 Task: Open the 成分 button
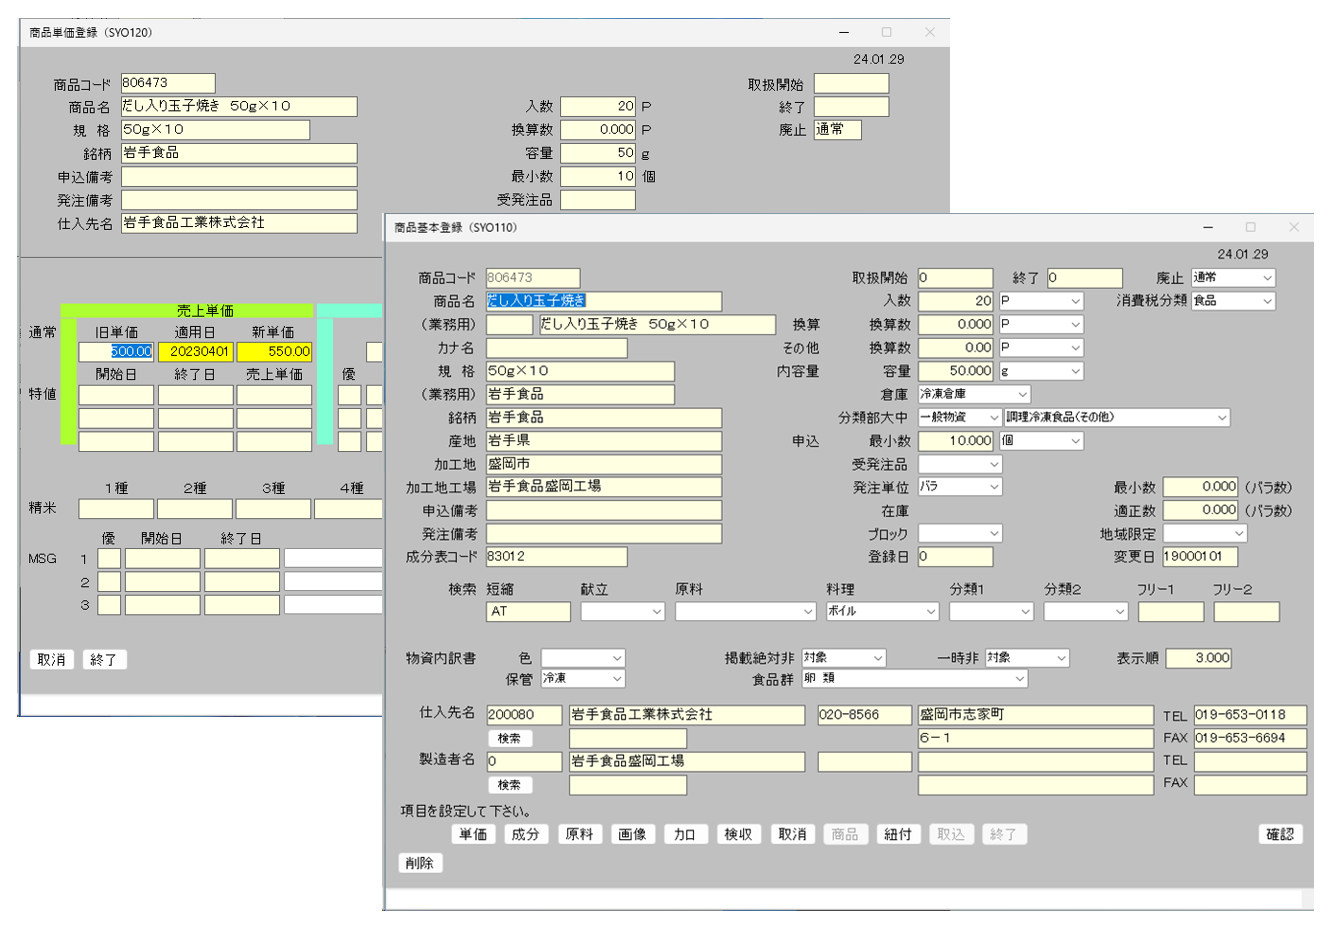(x=526, y=834)
